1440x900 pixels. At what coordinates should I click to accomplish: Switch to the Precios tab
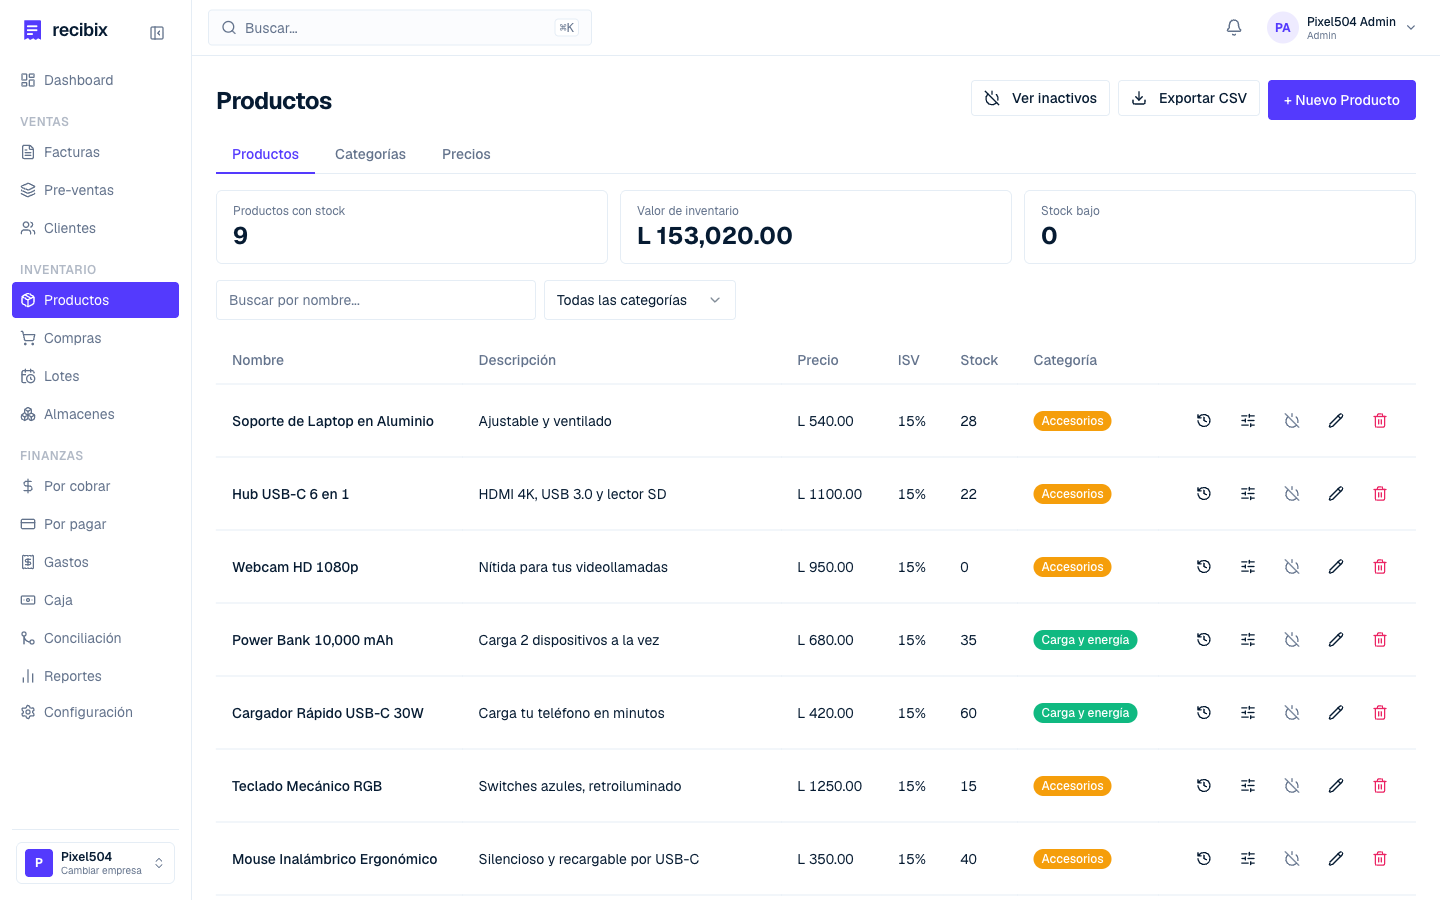coord(466,154)
